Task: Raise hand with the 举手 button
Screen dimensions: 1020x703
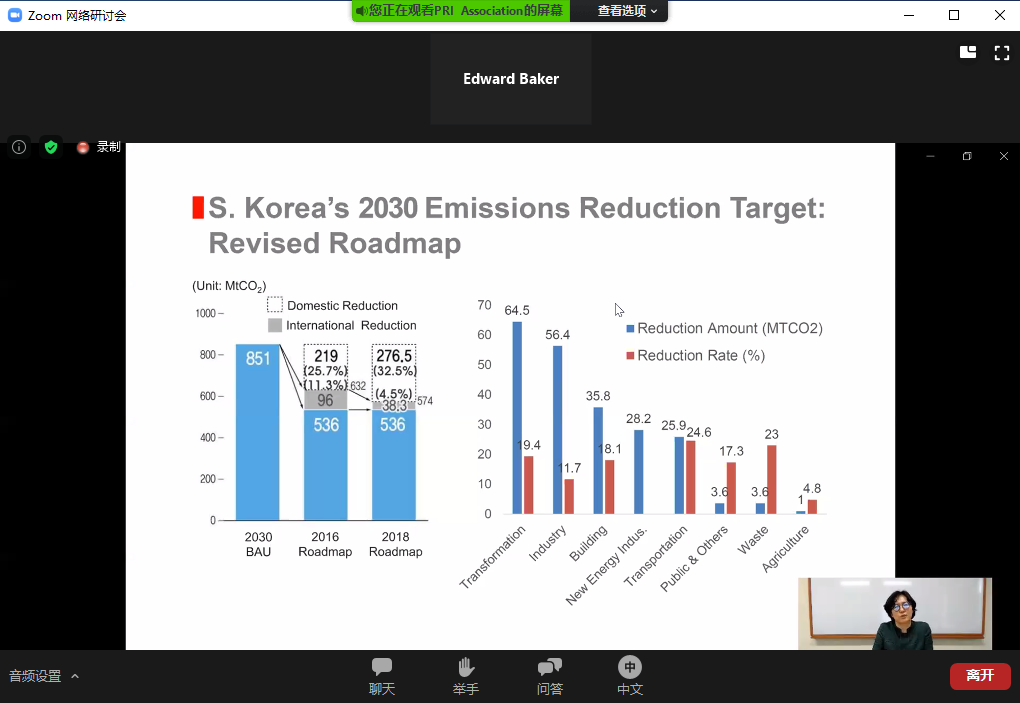Action: [x=465, y=676]
